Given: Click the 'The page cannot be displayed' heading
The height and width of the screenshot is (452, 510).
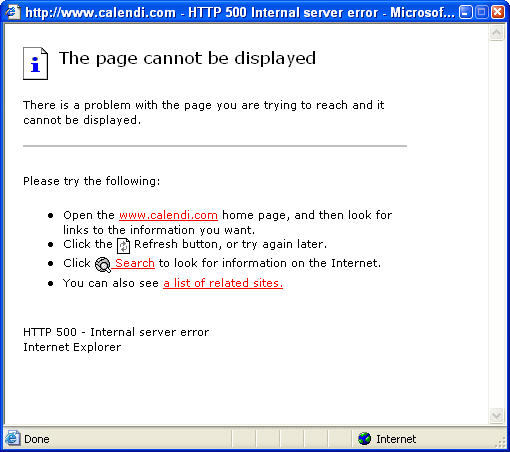Looking at the screenshot, I should pos(187,59).
